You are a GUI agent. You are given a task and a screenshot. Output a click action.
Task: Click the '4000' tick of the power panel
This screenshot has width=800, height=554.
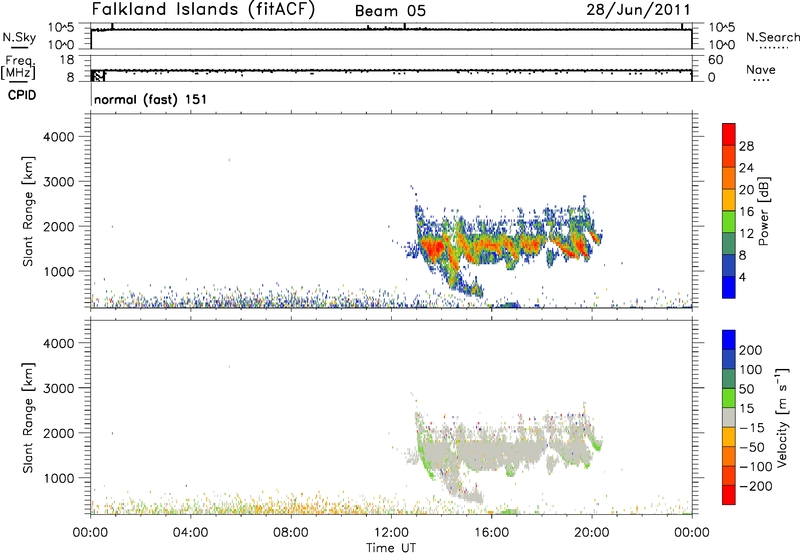pos(59,137)
